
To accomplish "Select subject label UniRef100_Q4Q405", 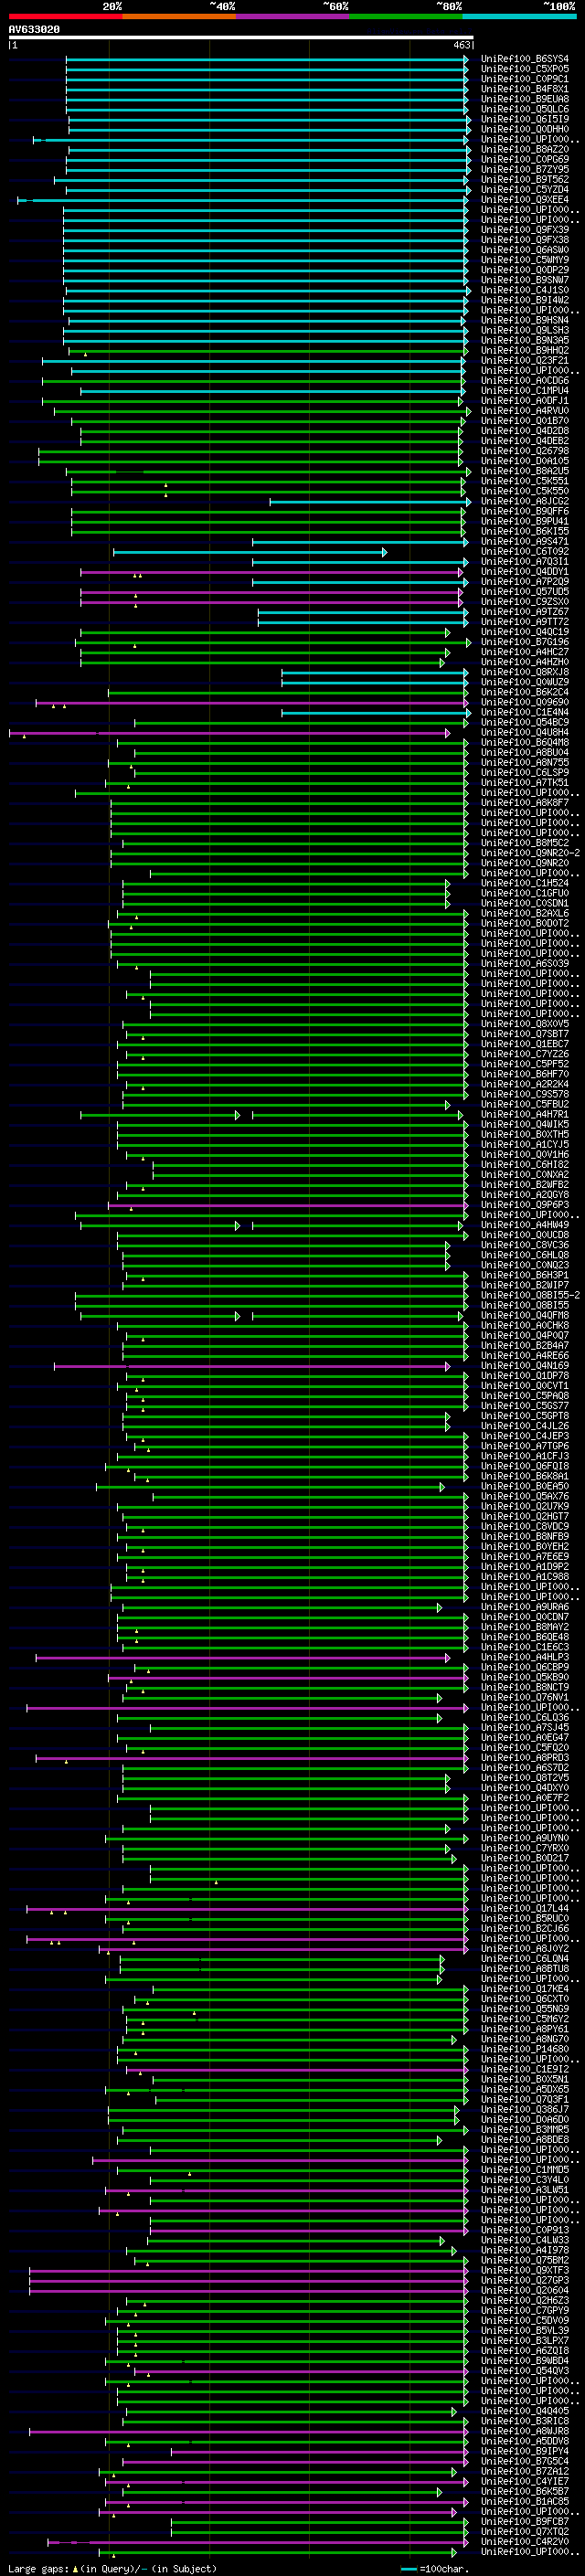I will click(524, 2411).
